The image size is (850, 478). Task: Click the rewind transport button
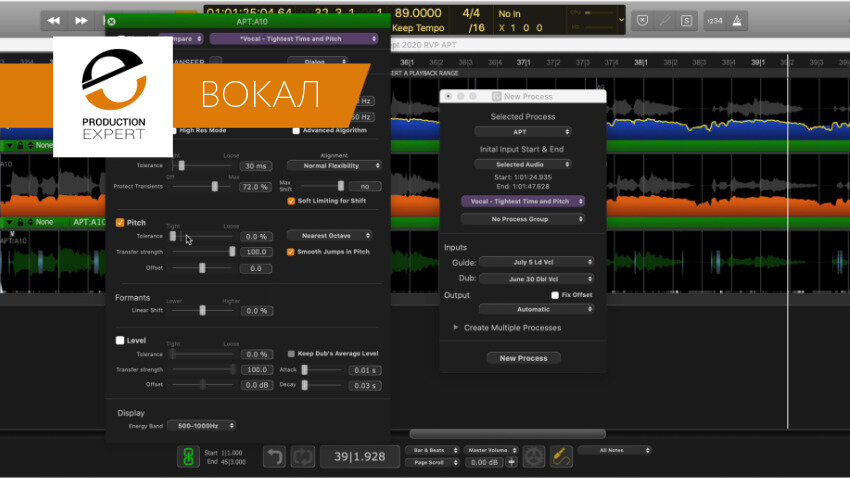point(54,21)
